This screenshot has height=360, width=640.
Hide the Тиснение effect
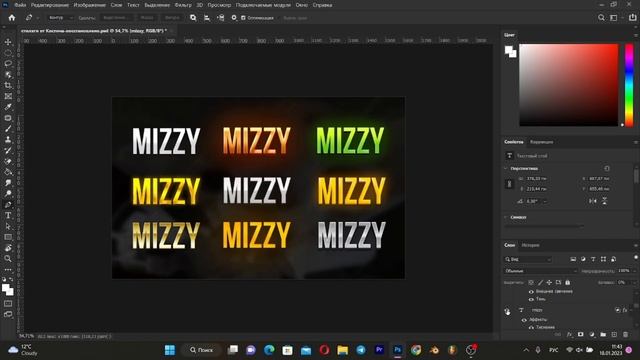tap(531, 327)
